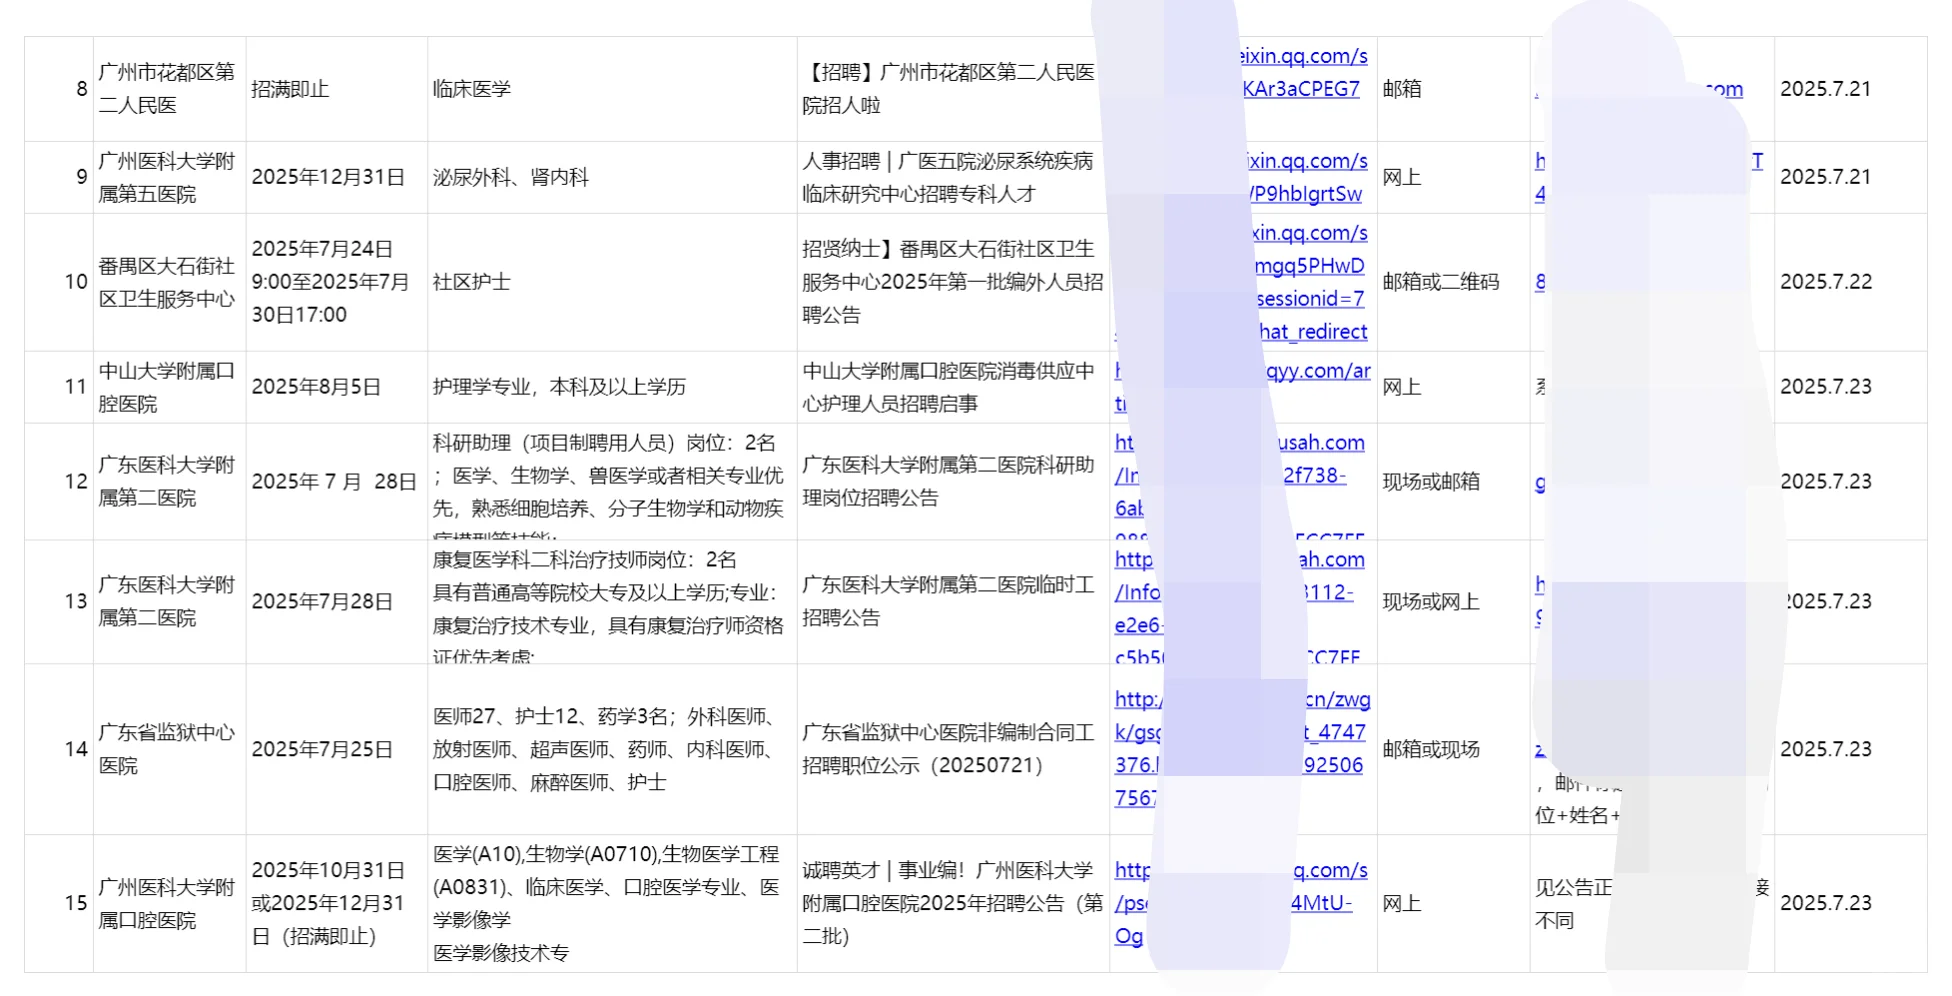Select the method cell 邮箱或现场

click(x=1453, y=749)
